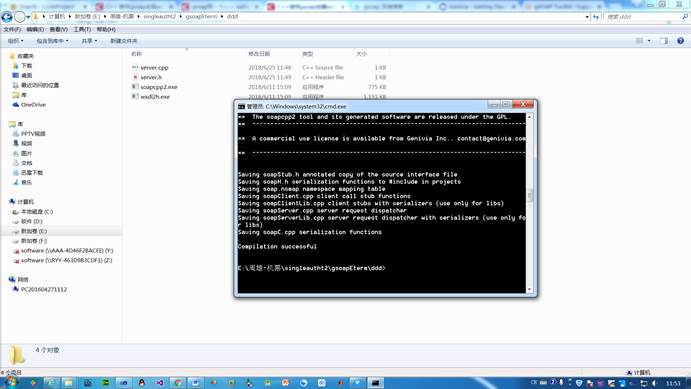Open 新加卷 (E:) drive
This screenshot has width=691, height=389.
33,231
